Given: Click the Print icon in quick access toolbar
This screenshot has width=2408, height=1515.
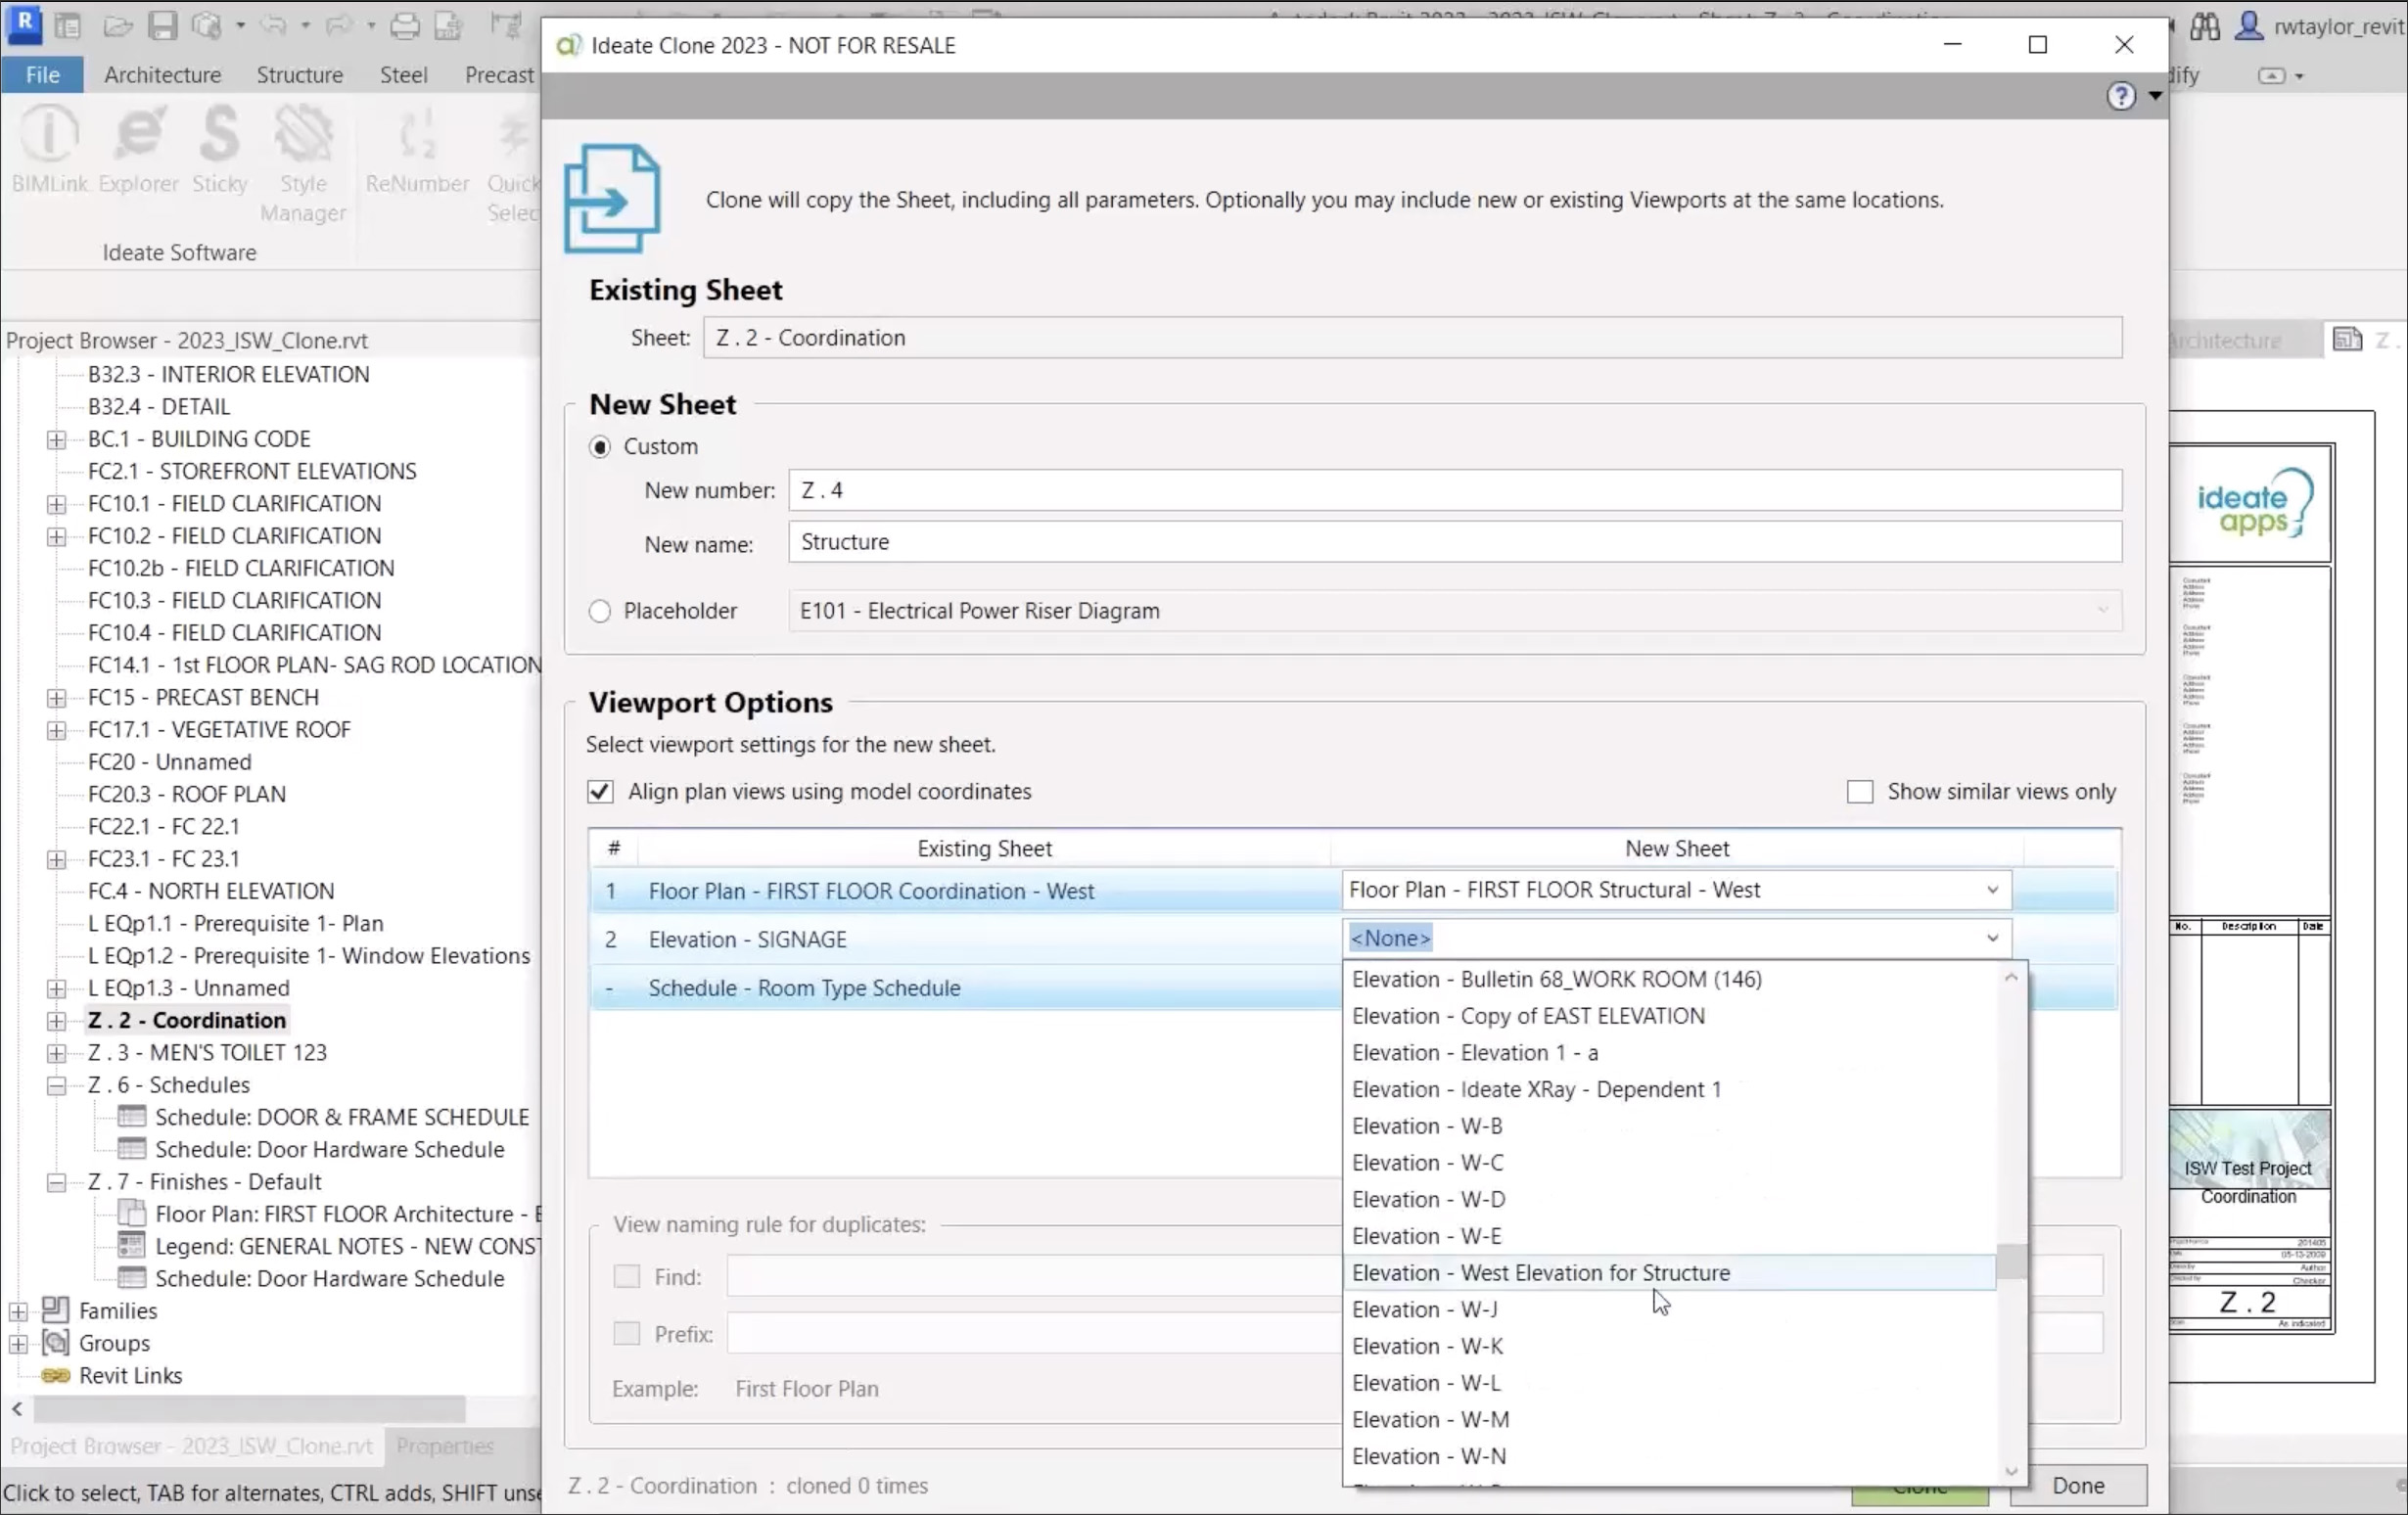Looking at the screenshot, I should (404, 25).
